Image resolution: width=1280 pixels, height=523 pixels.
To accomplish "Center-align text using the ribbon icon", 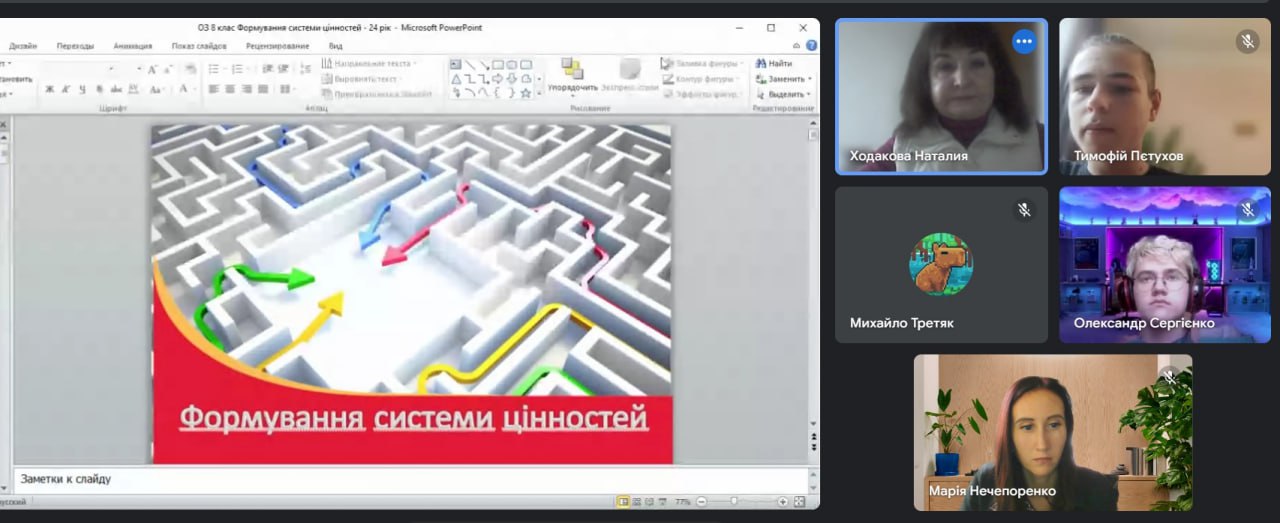I will (x=230, y=89).
